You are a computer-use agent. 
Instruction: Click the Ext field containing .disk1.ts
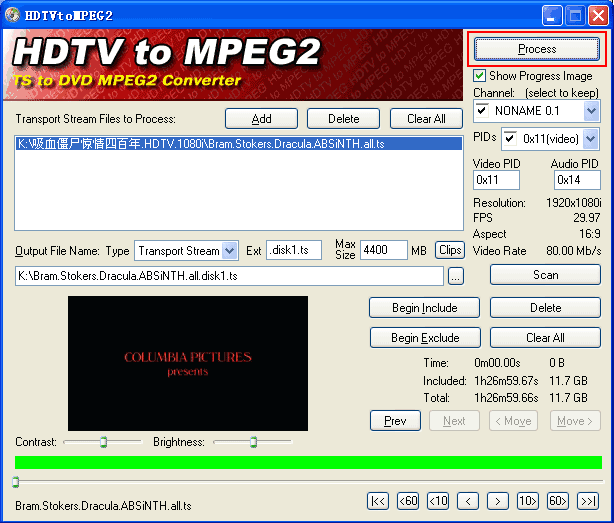pyautogui.click(x=294, y=250)
